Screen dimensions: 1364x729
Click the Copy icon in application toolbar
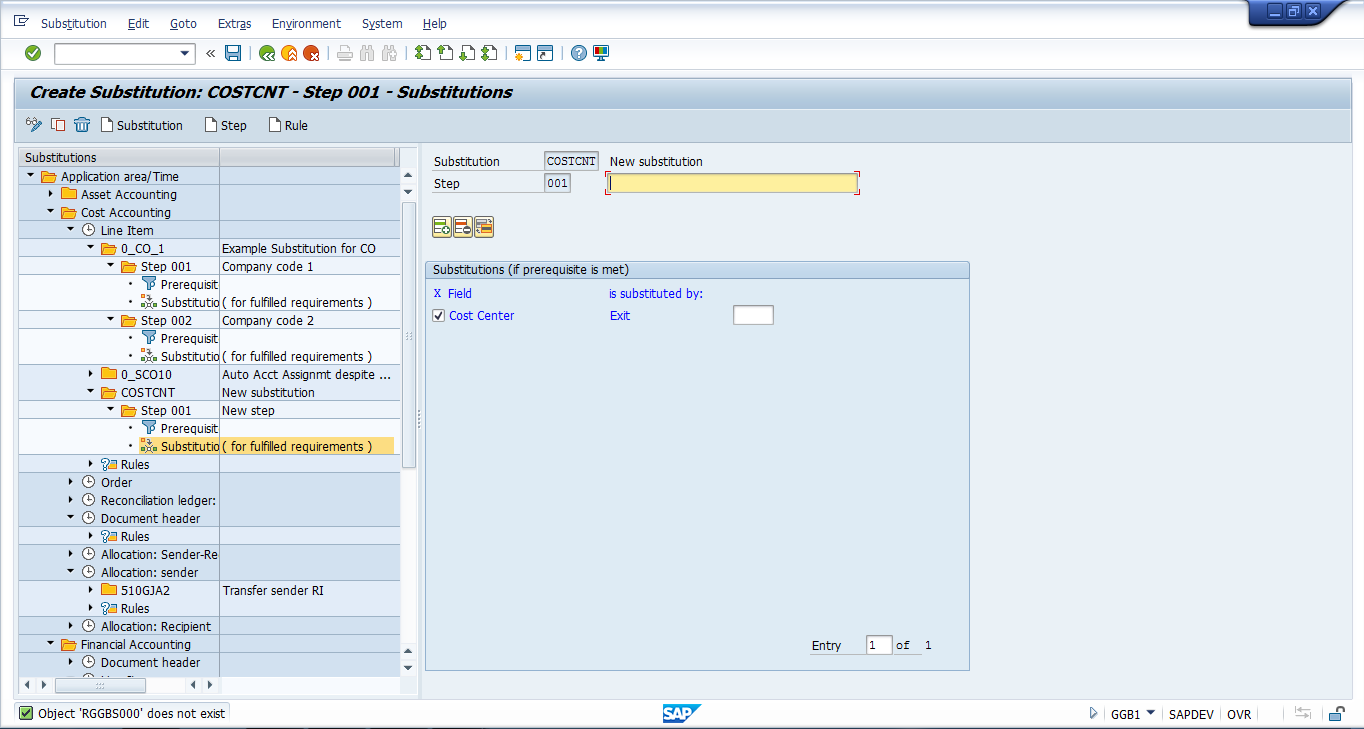coord(58,125)
